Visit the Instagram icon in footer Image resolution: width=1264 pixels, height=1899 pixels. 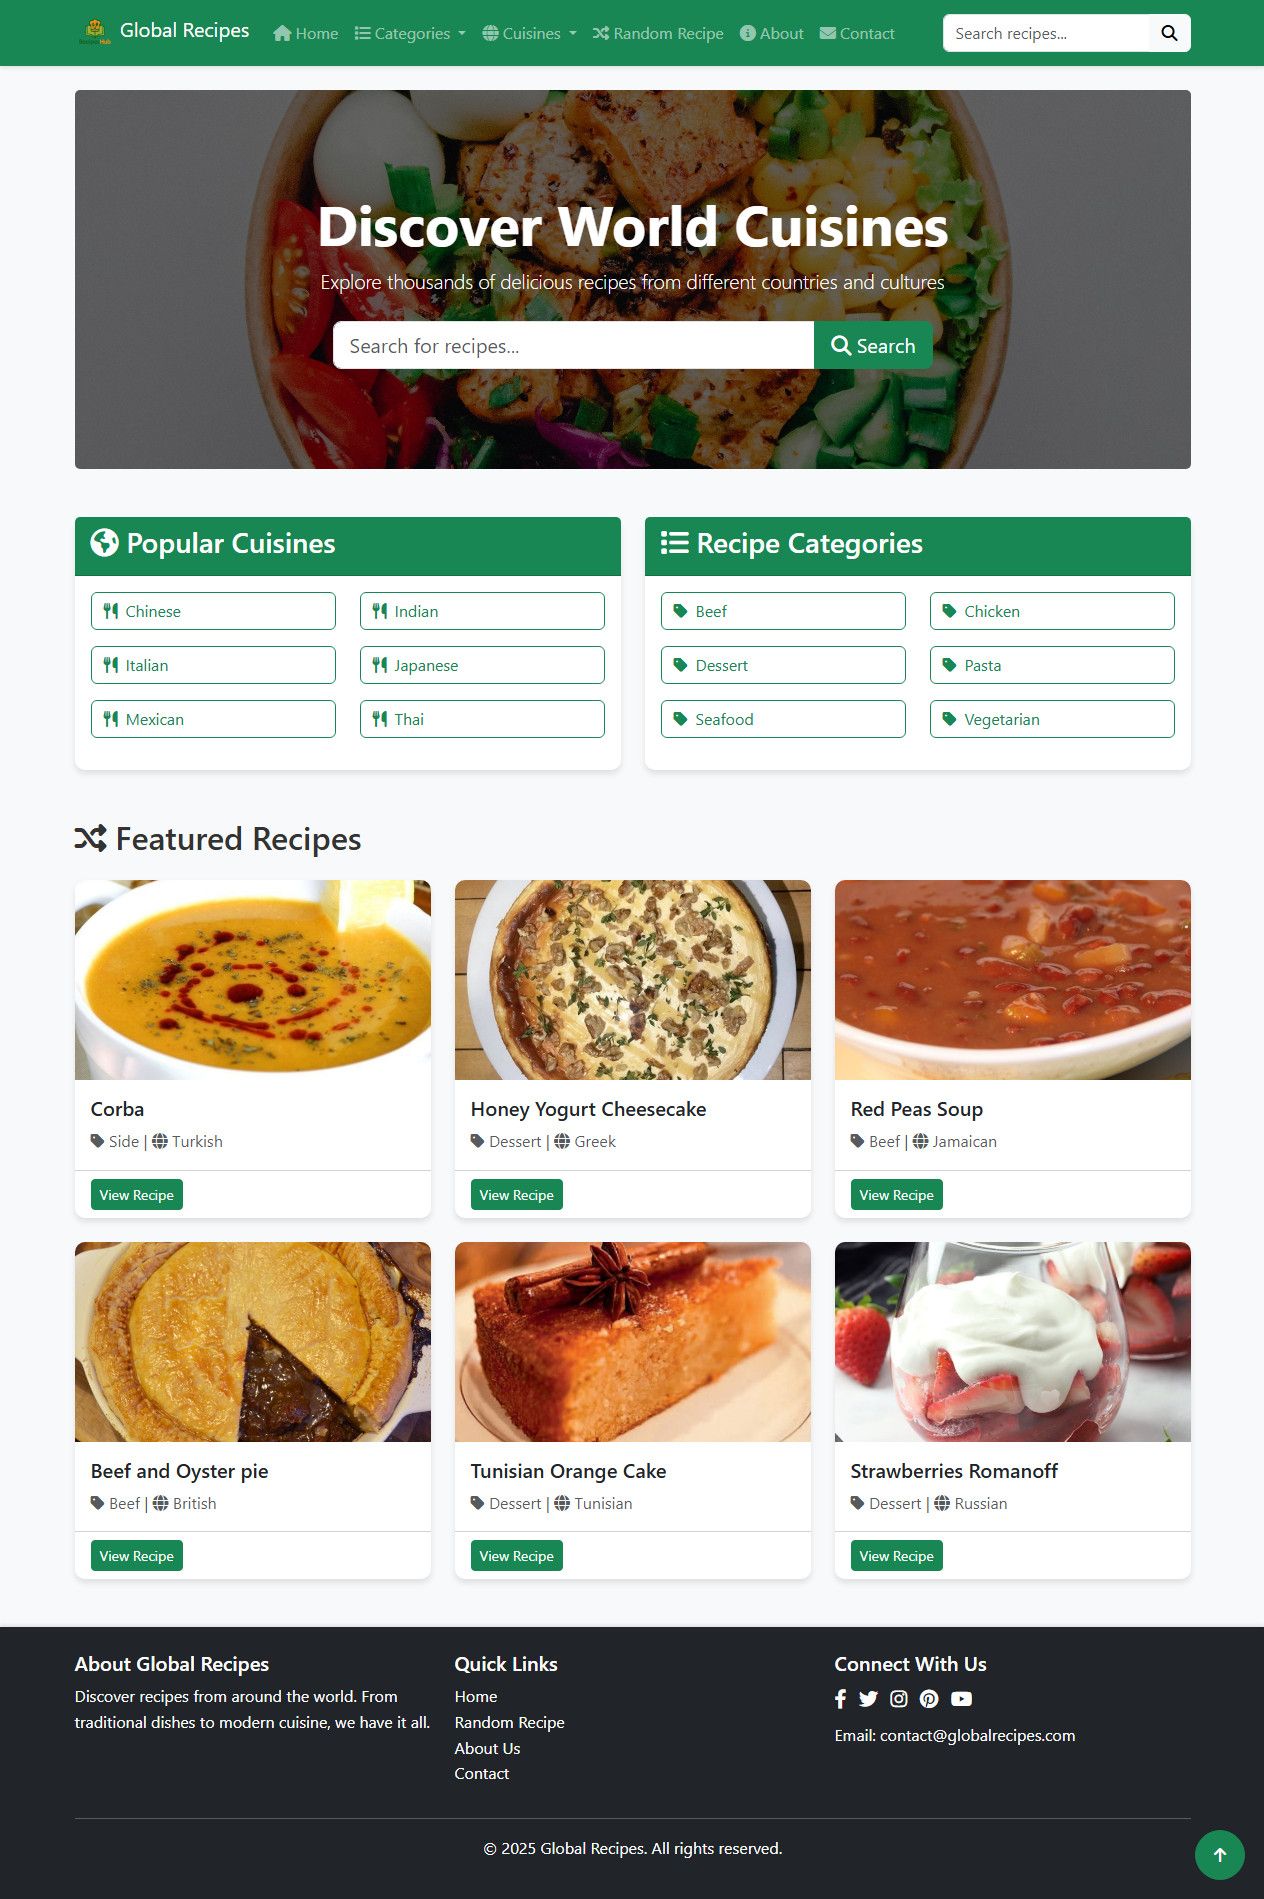tap(899, 1699)
